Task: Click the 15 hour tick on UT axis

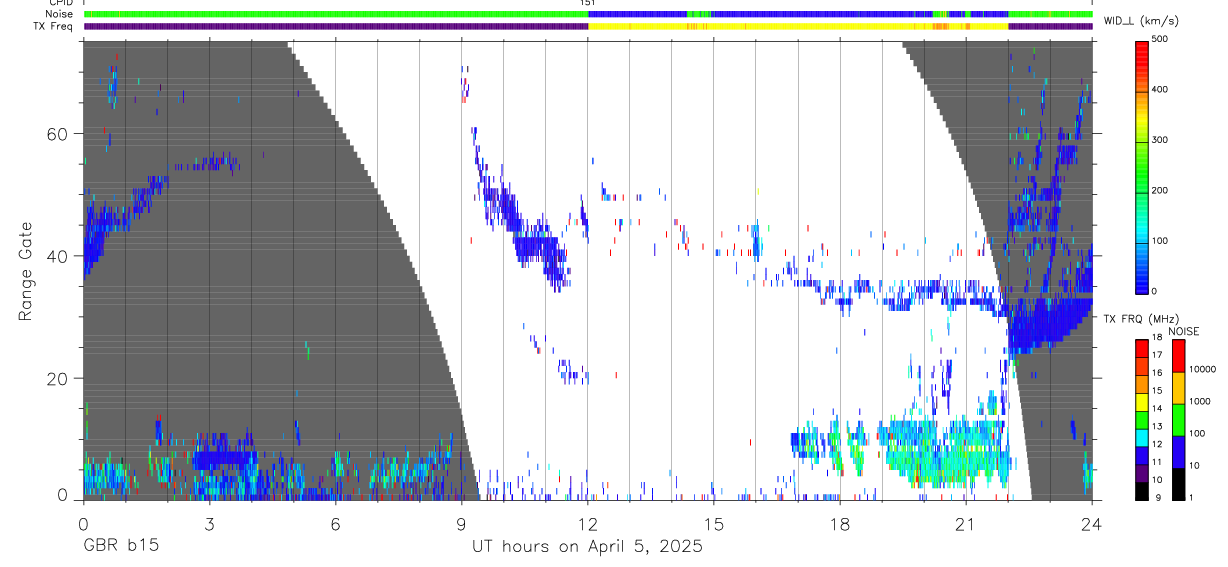Action: (713, 525)
